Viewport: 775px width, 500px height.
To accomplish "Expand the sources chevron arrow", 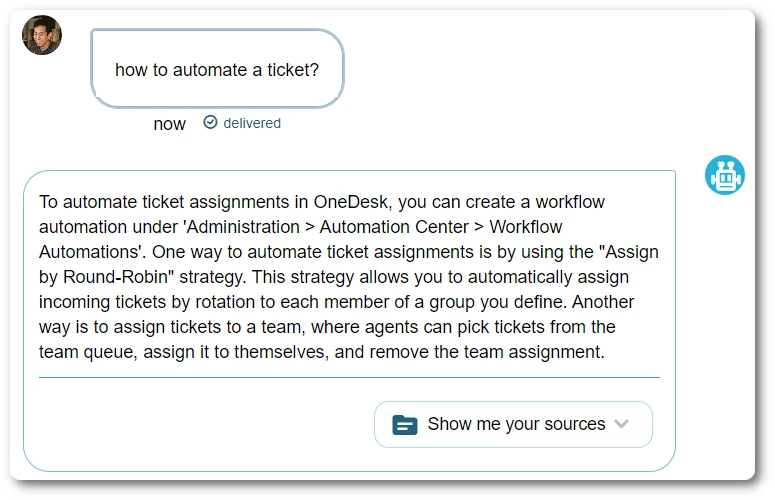I will 621,424.
